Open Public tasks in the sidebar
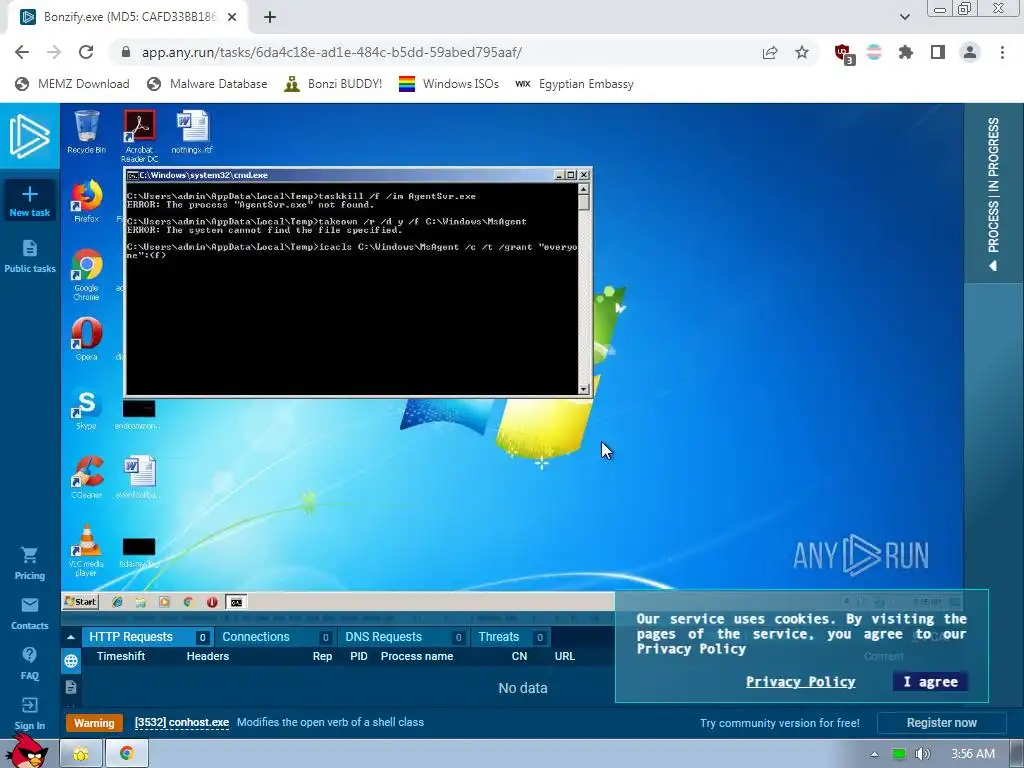 (29, 256)
